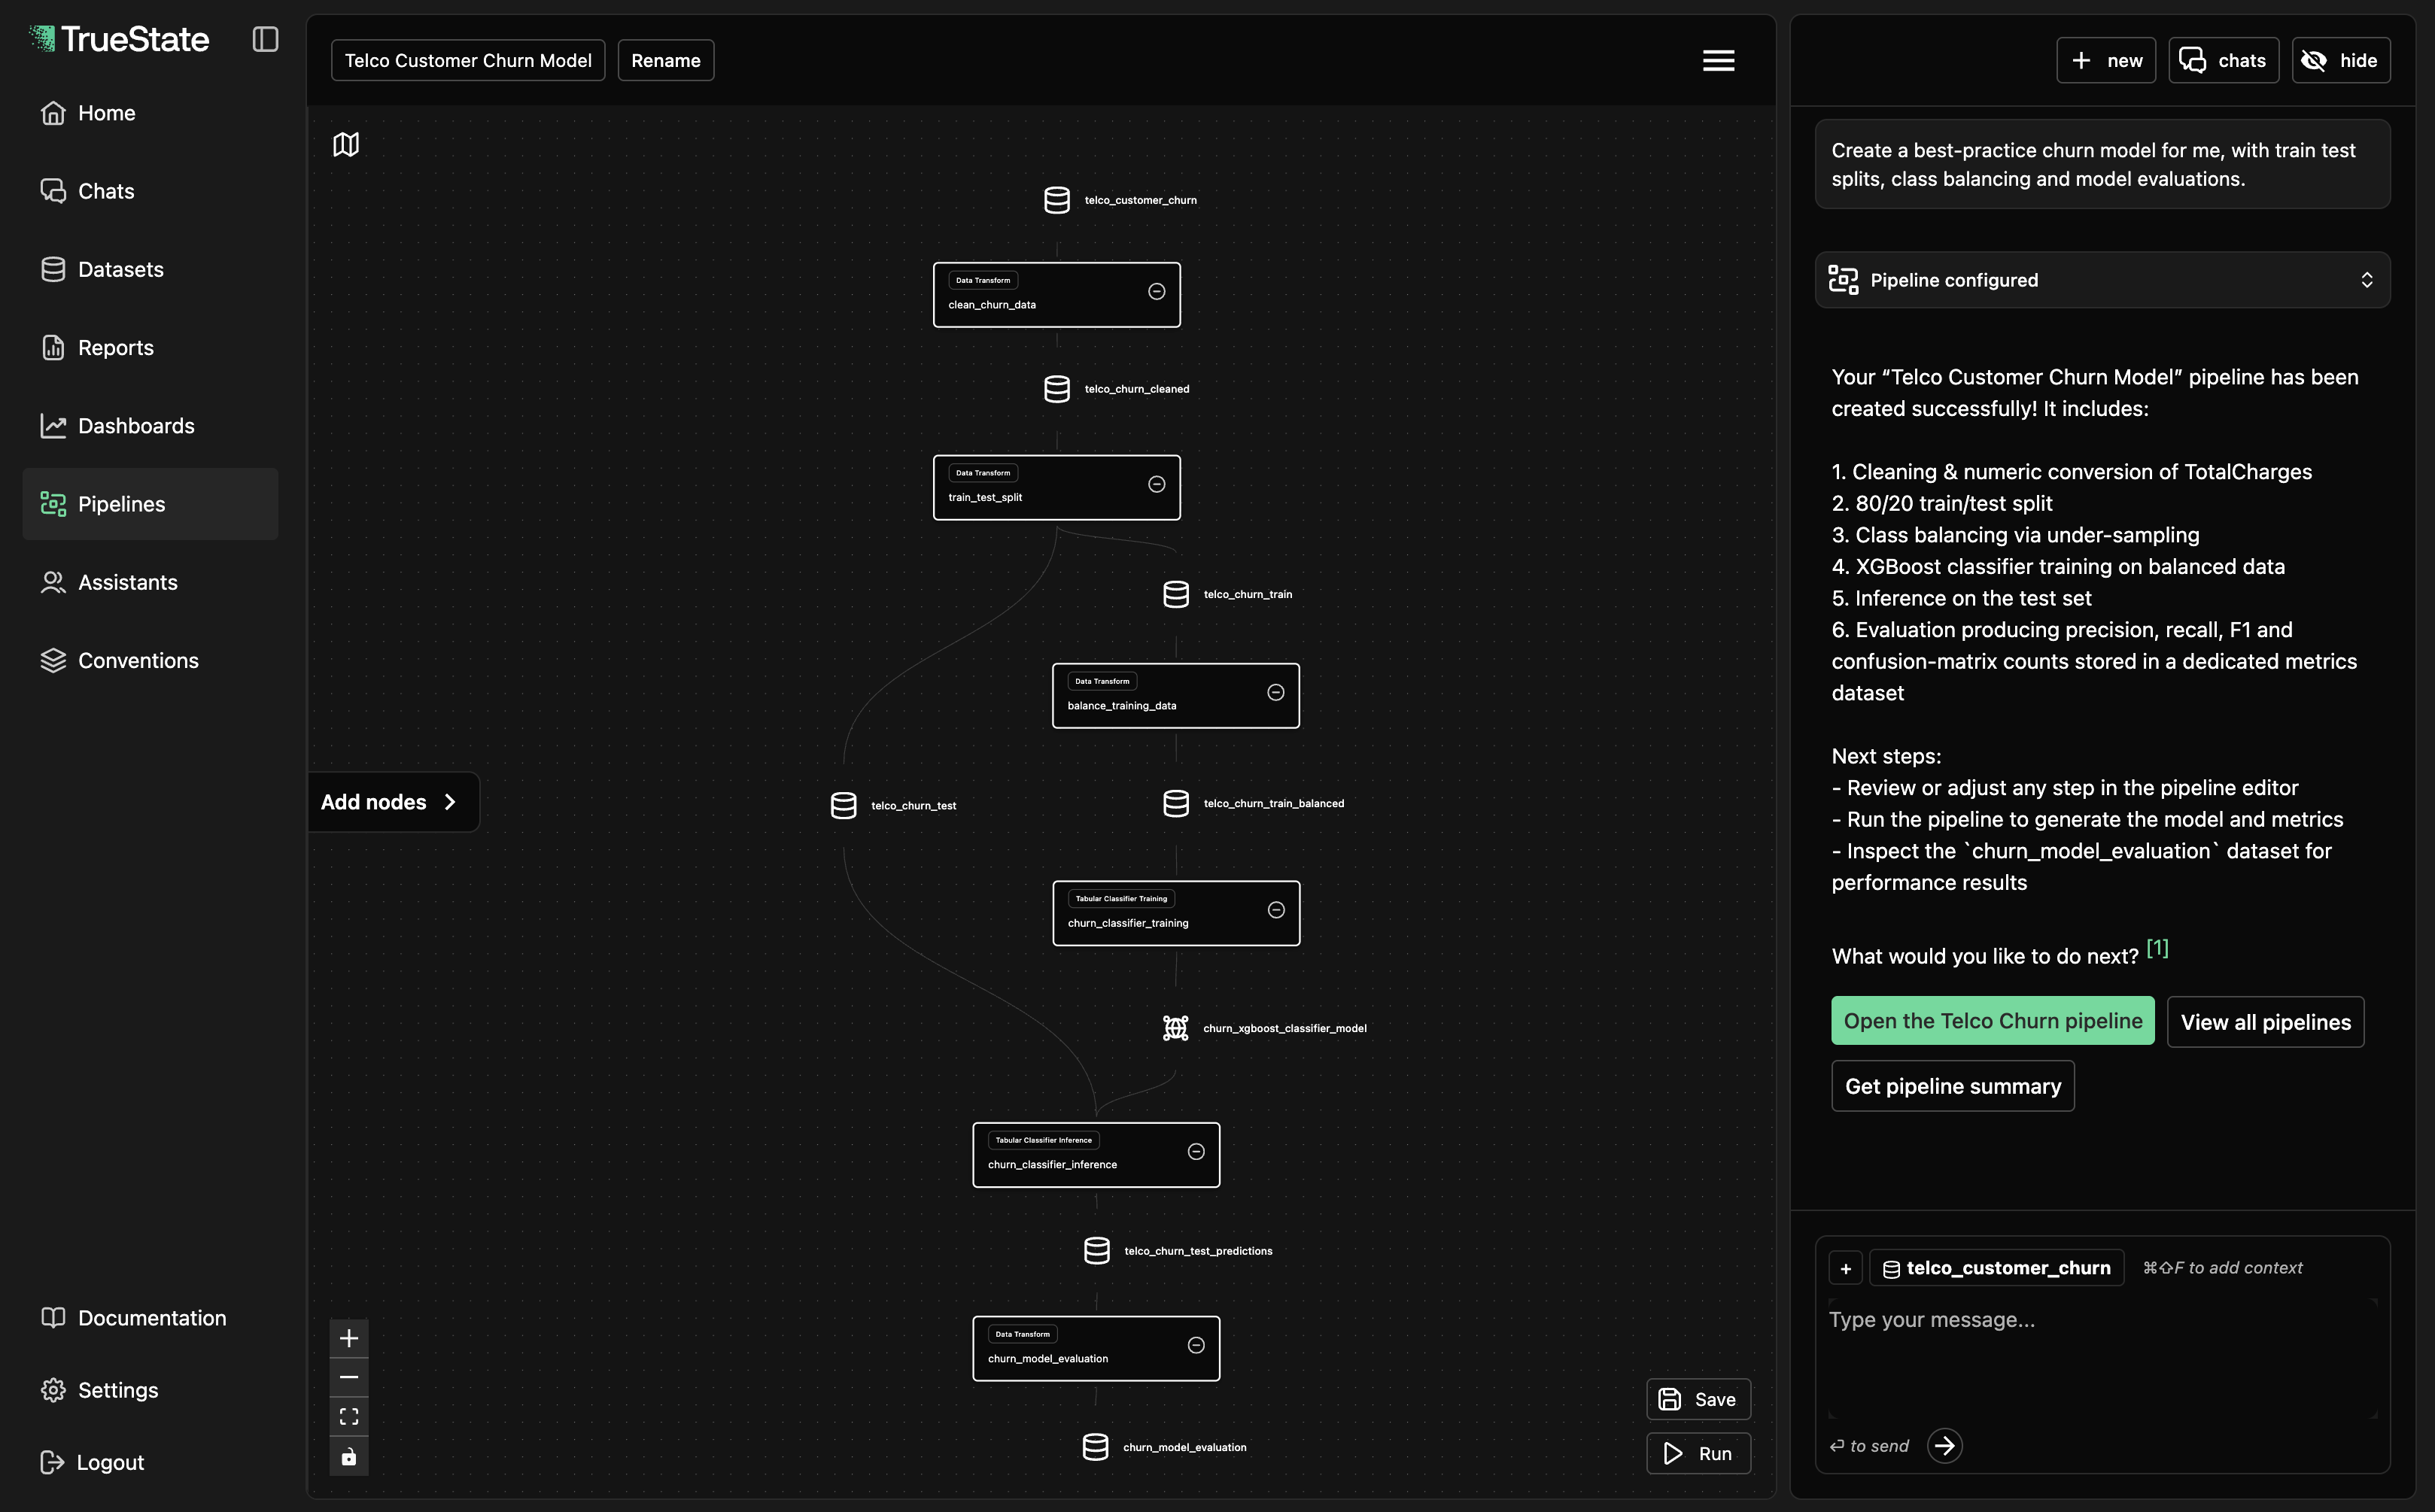Click the canvas zoom out minus button
This screenshot has height=1512, width=2435.
(x=349, y=1377)
